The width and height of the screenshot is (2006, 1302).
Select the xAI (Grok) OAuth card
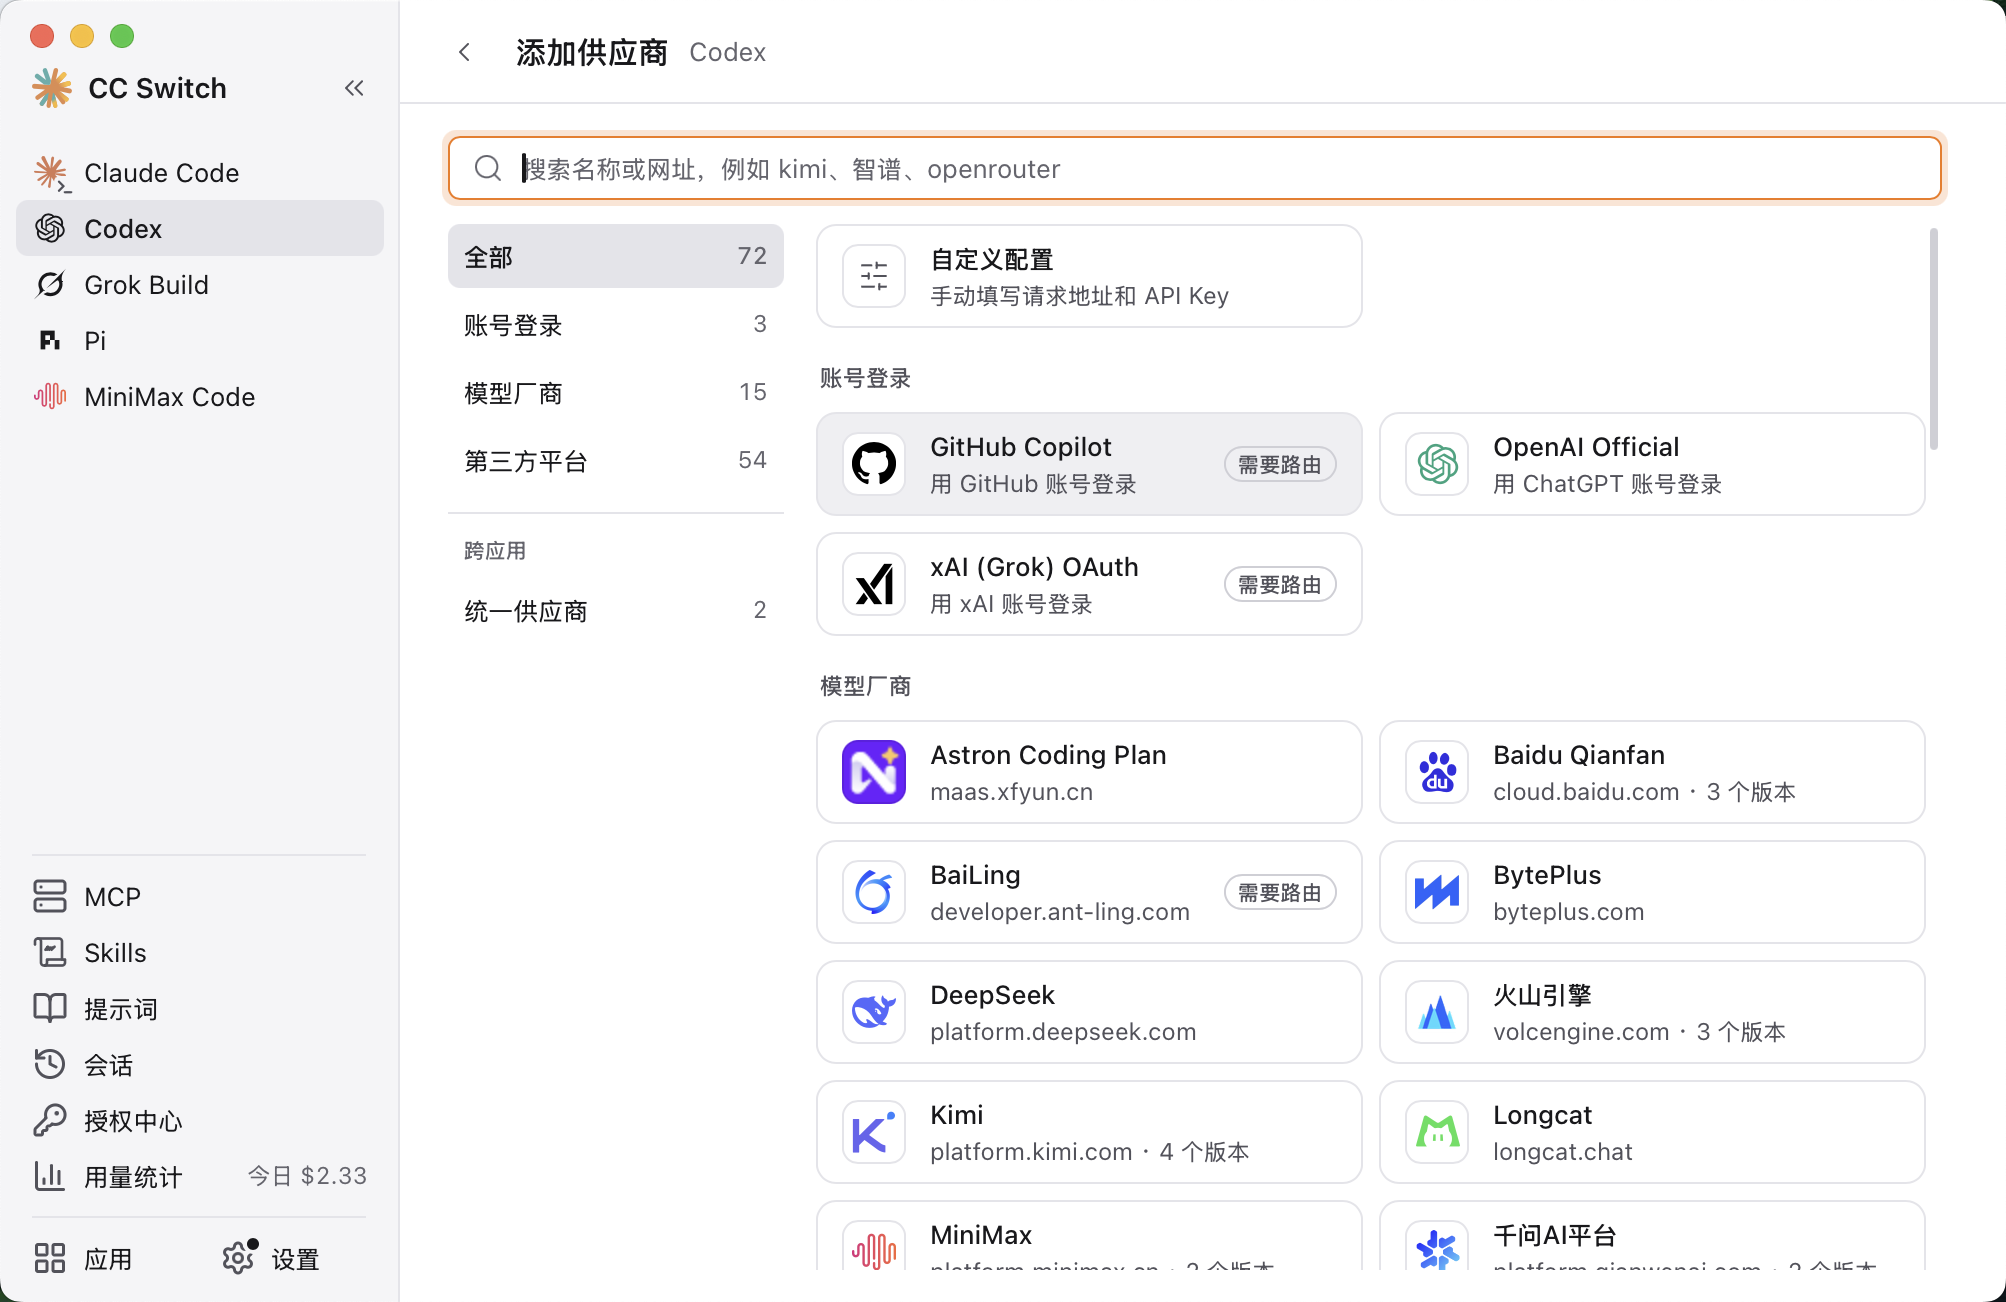[1089, 584]
